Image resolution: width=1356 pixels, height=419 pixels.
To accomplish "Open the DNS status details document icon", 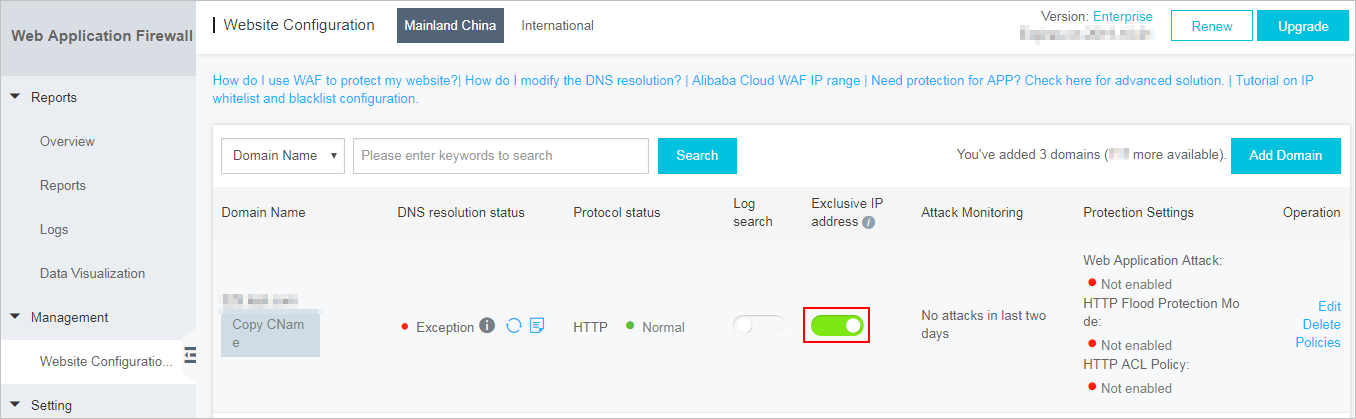I will click(537, 326).
